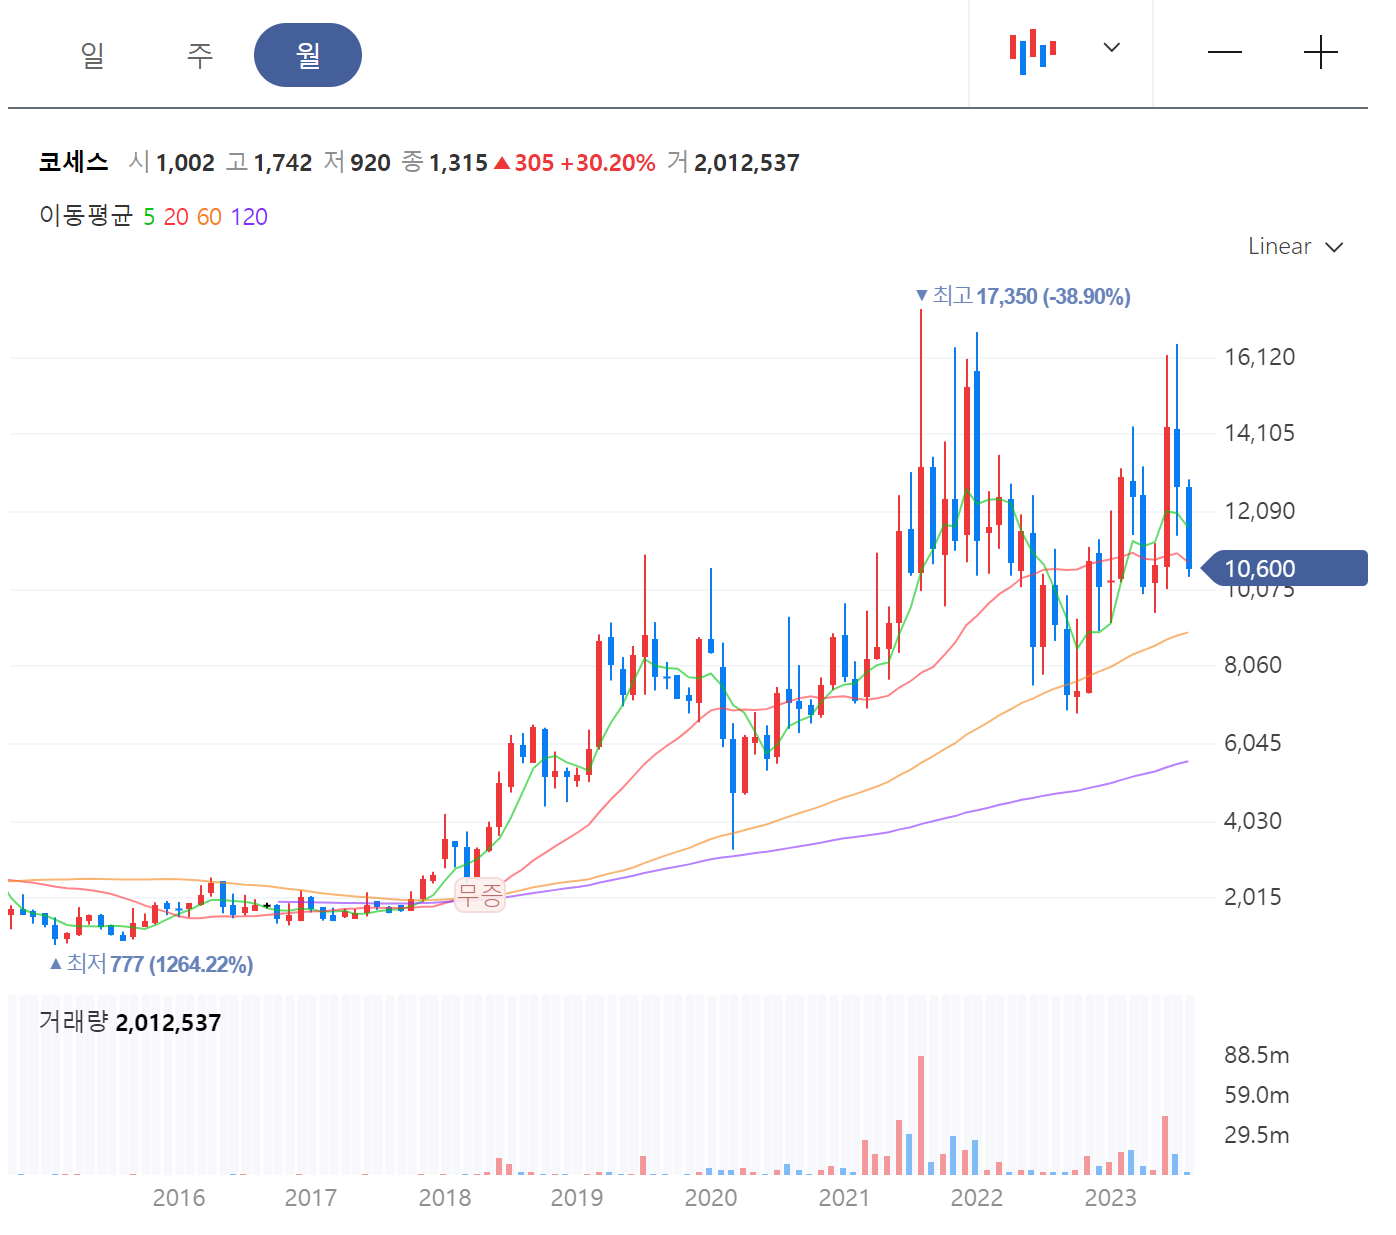Zoom out with the minus icon
The image size is (1396, 1235).
coord(1225,52)
